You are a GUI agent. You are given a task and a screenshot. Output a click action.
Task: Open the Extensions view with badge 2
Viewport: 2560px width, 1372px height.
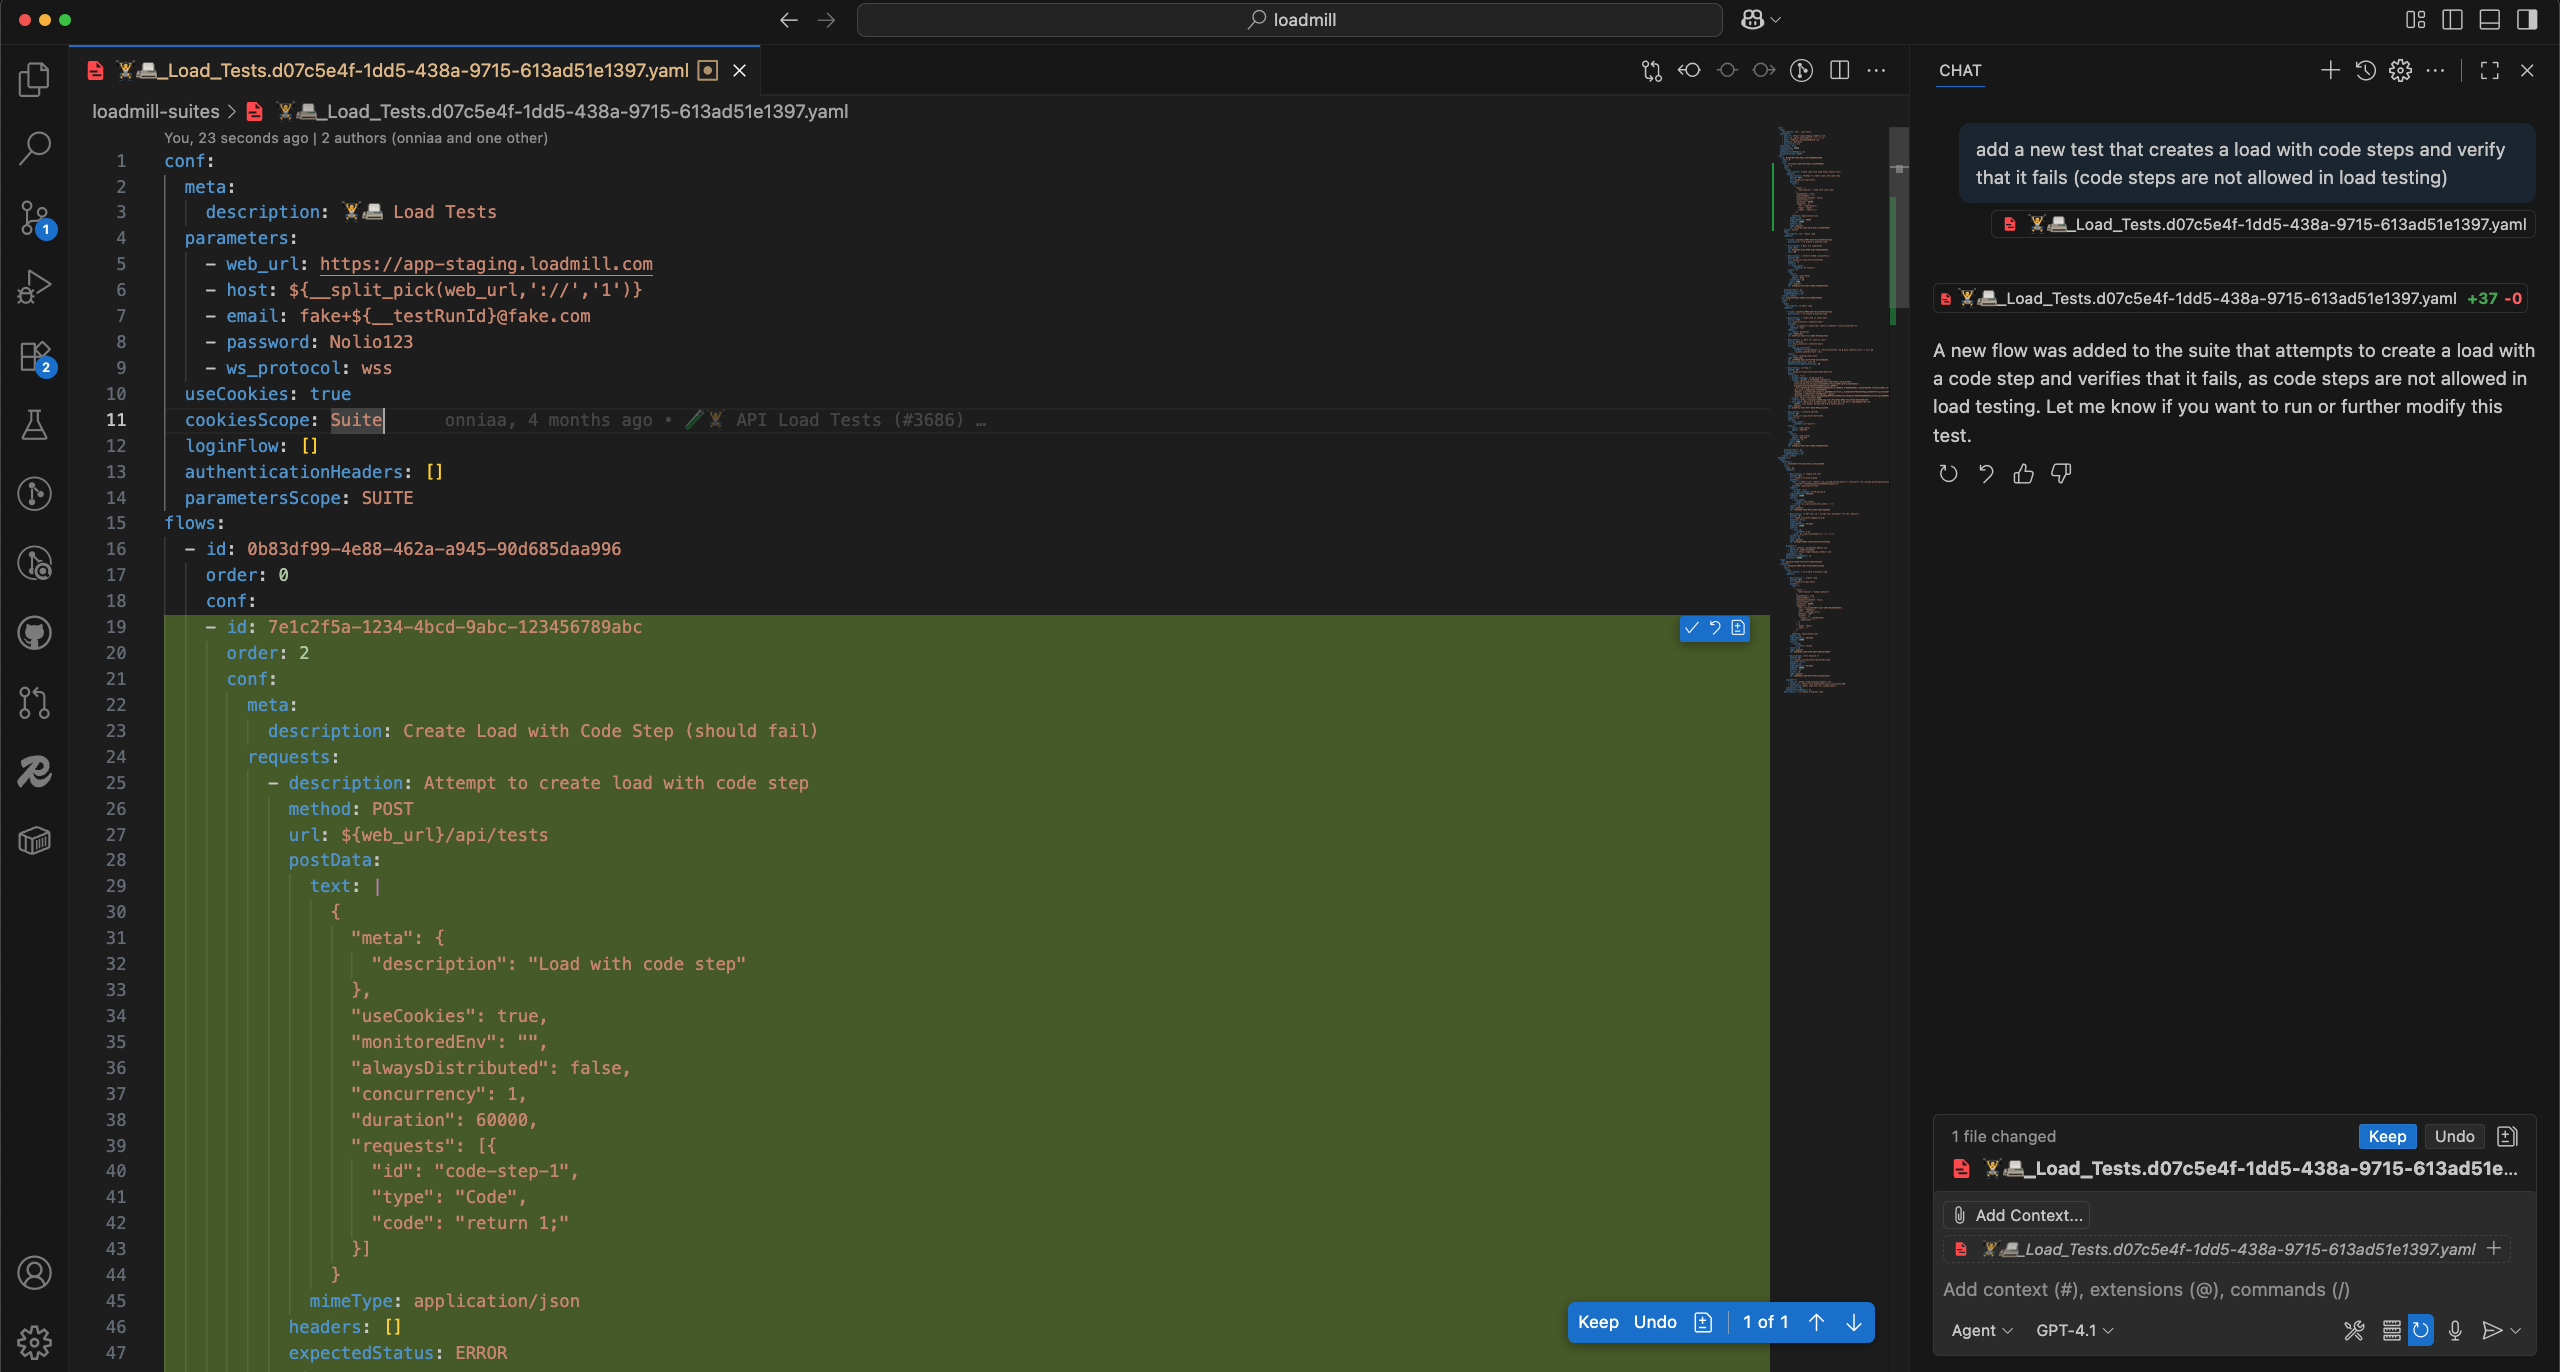click(x=35, y=356)
